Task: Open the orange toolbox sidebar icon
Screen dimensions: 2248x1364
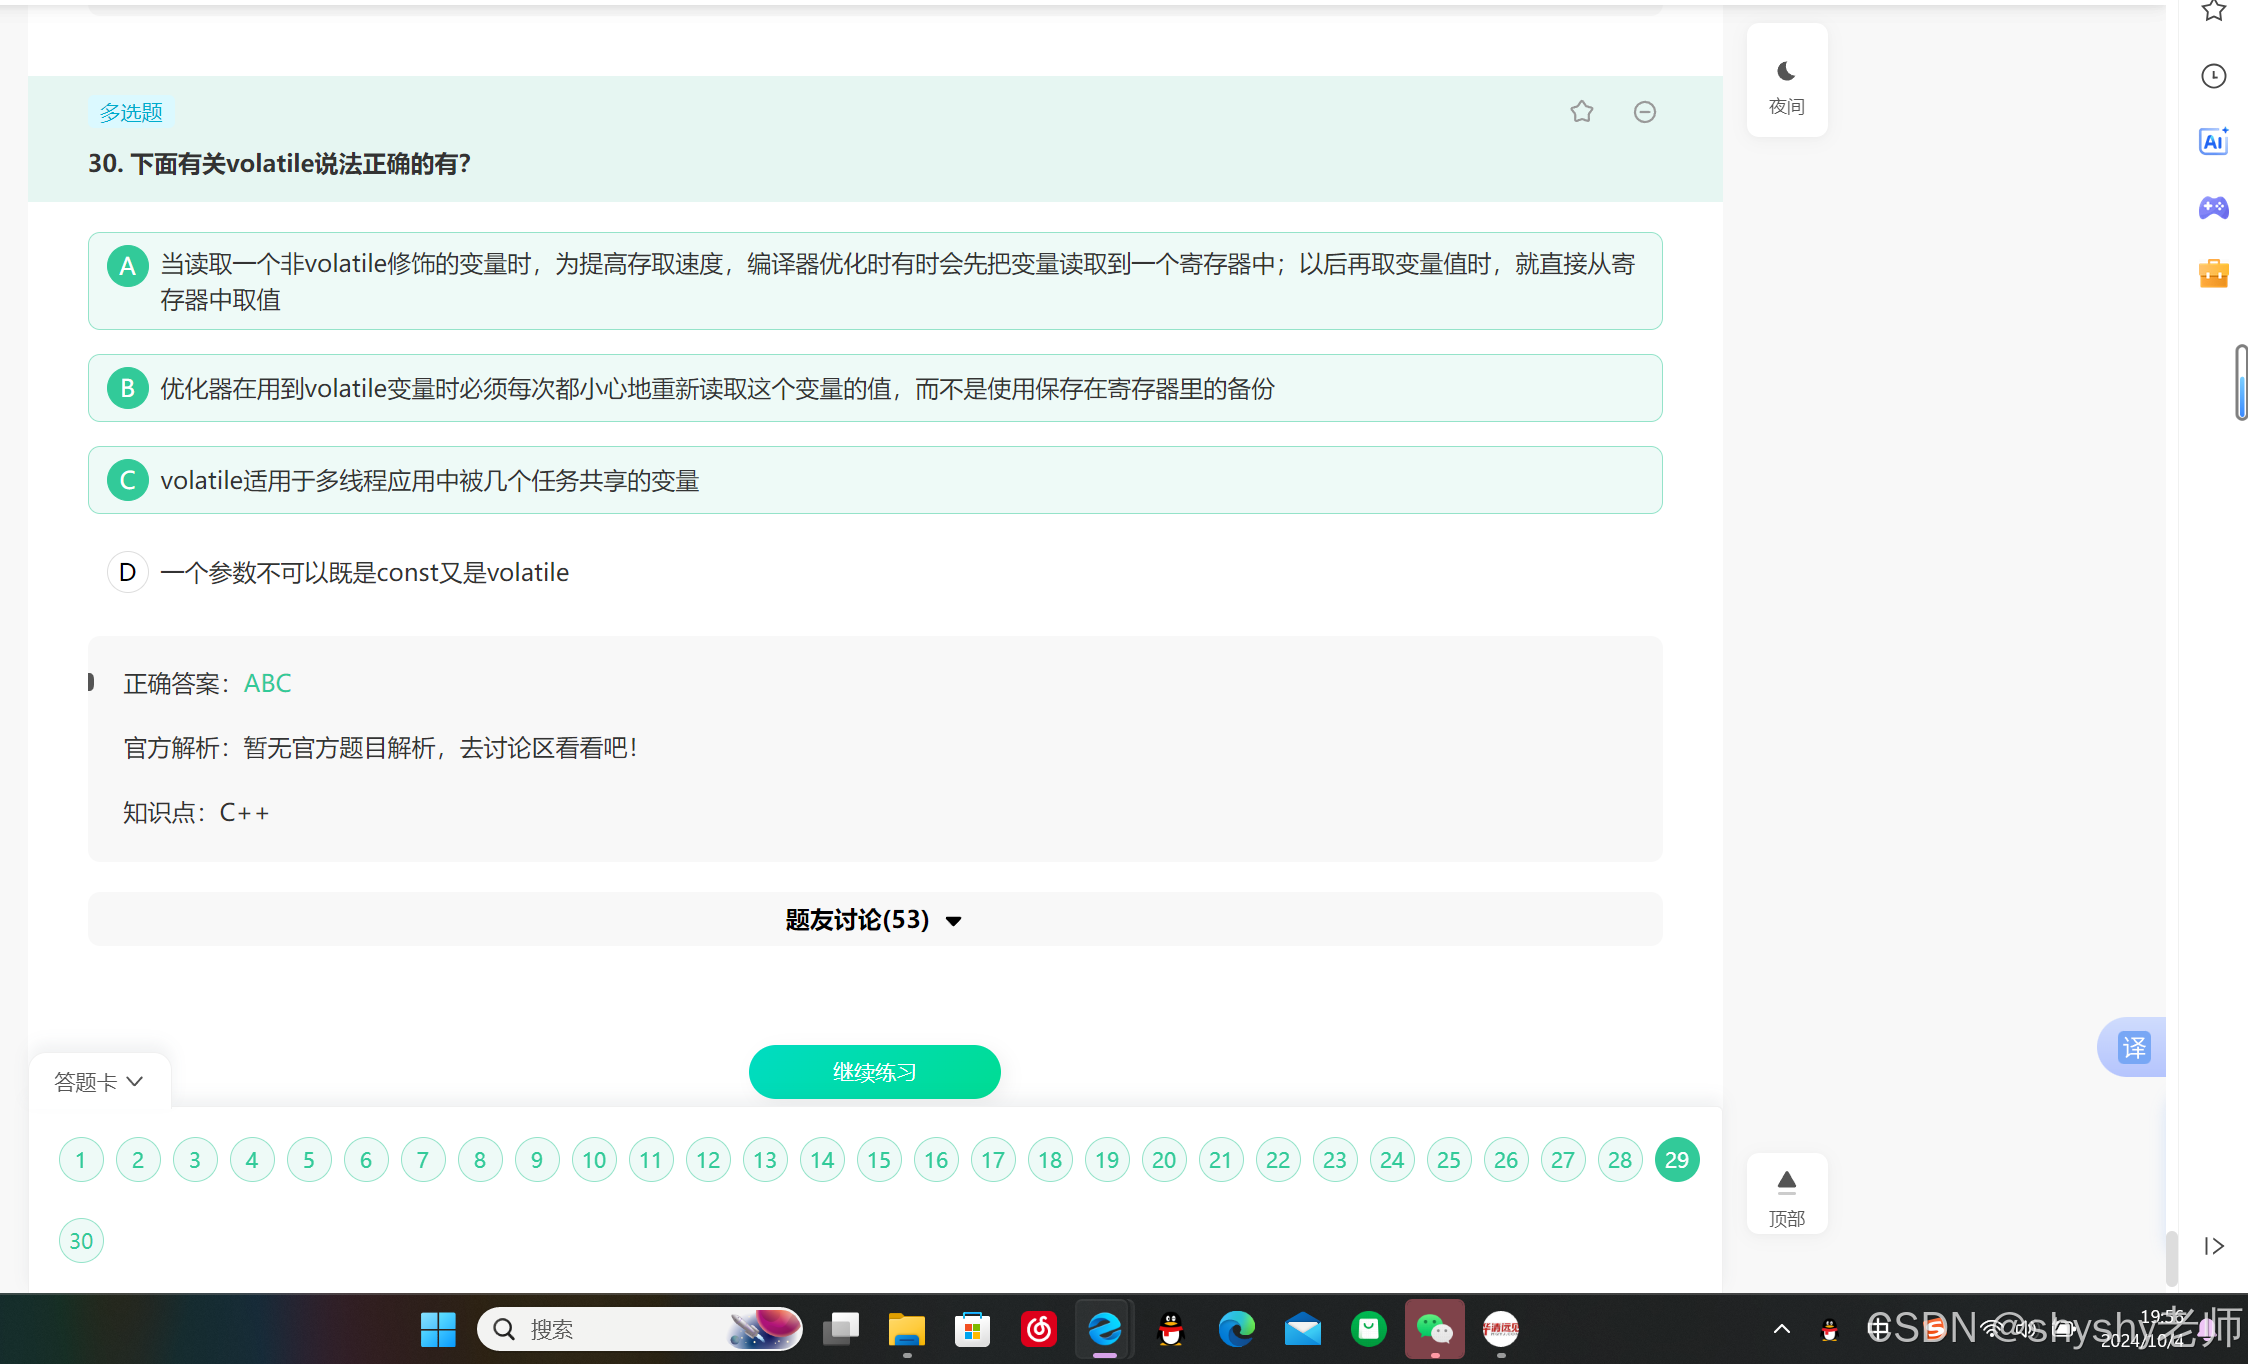Action: [x=2213, y=273]
